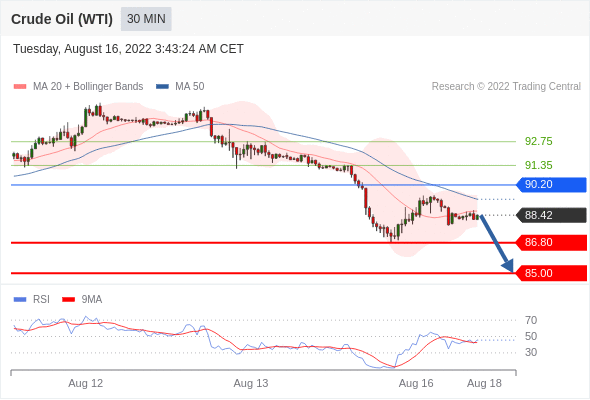The image size is (590, 400).
Task: Click the blue downward forecast arrow head
Action: [x=508, y=266]
